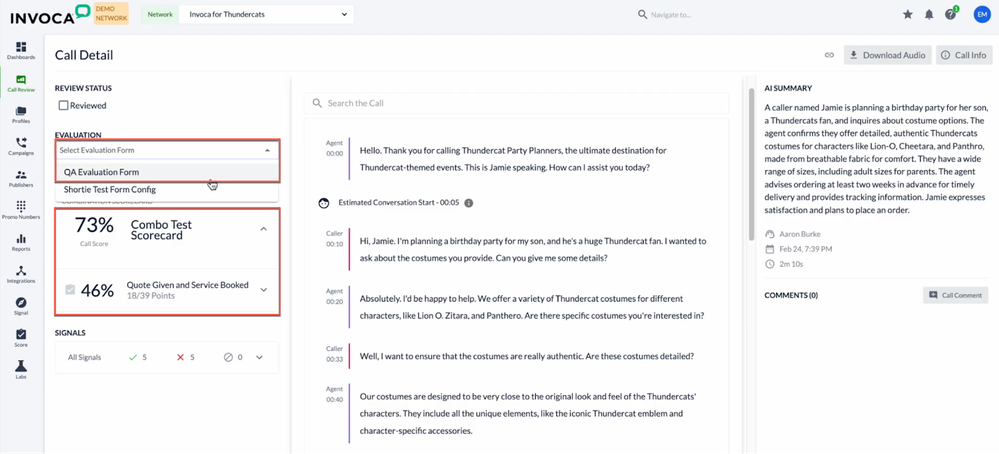999x454 pixels.
Task: Check the Reviewed checkbox
Action: [x=64, y=105]
